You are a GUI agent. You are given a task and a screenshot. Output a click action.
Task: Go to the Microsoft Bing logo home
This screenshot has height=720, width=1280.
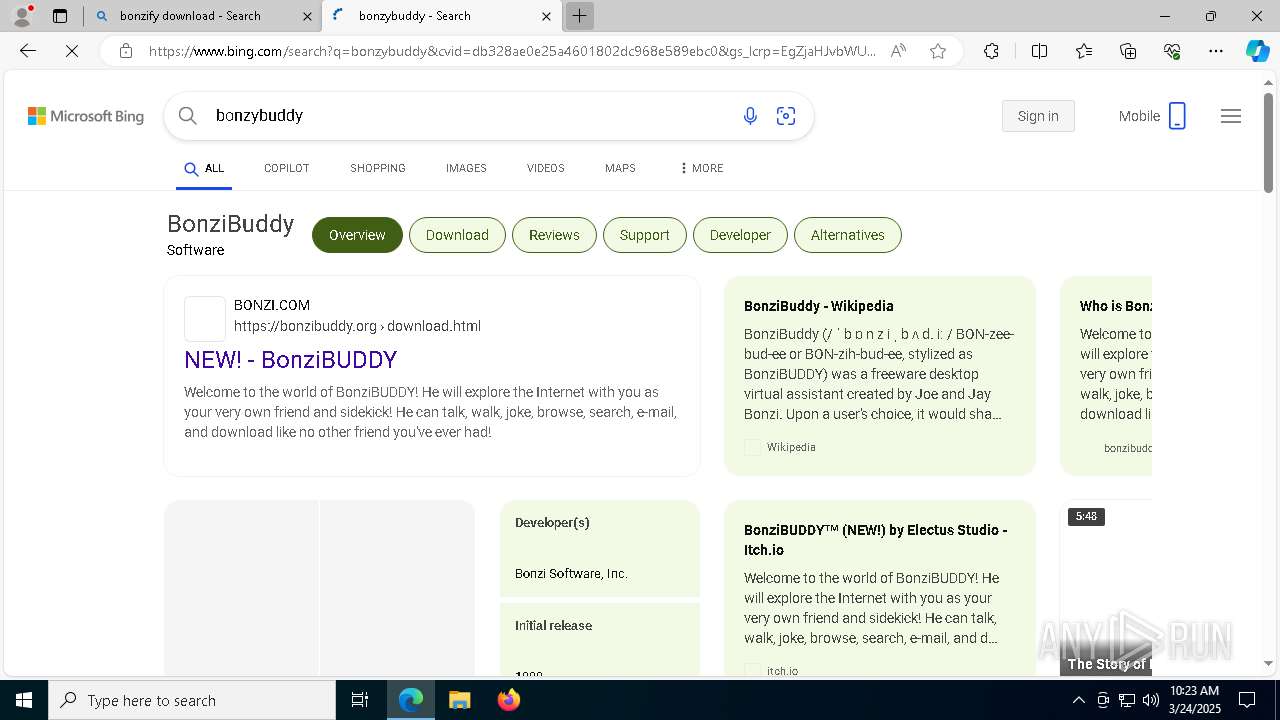pos(86,116)
